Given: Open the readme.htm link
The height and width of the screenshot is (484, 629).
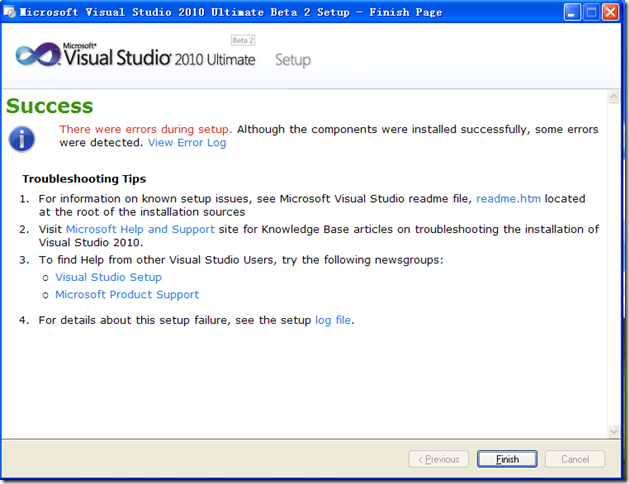Looking at the screenshot, I should tap(508, 199).
